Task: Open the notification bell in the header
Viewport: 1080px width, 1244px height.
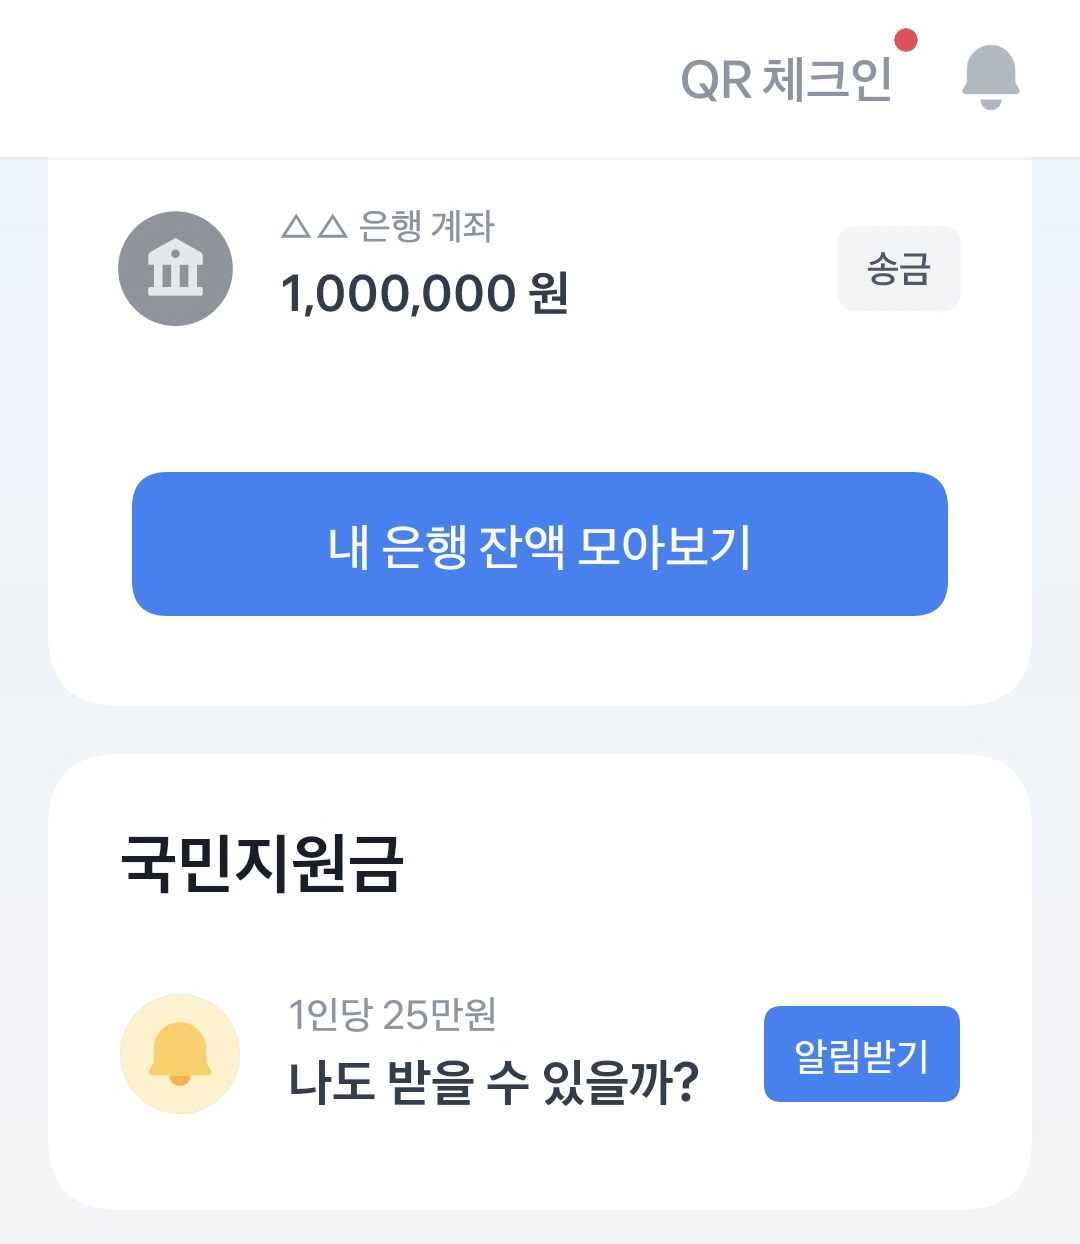Action: [x=990, y=77]
